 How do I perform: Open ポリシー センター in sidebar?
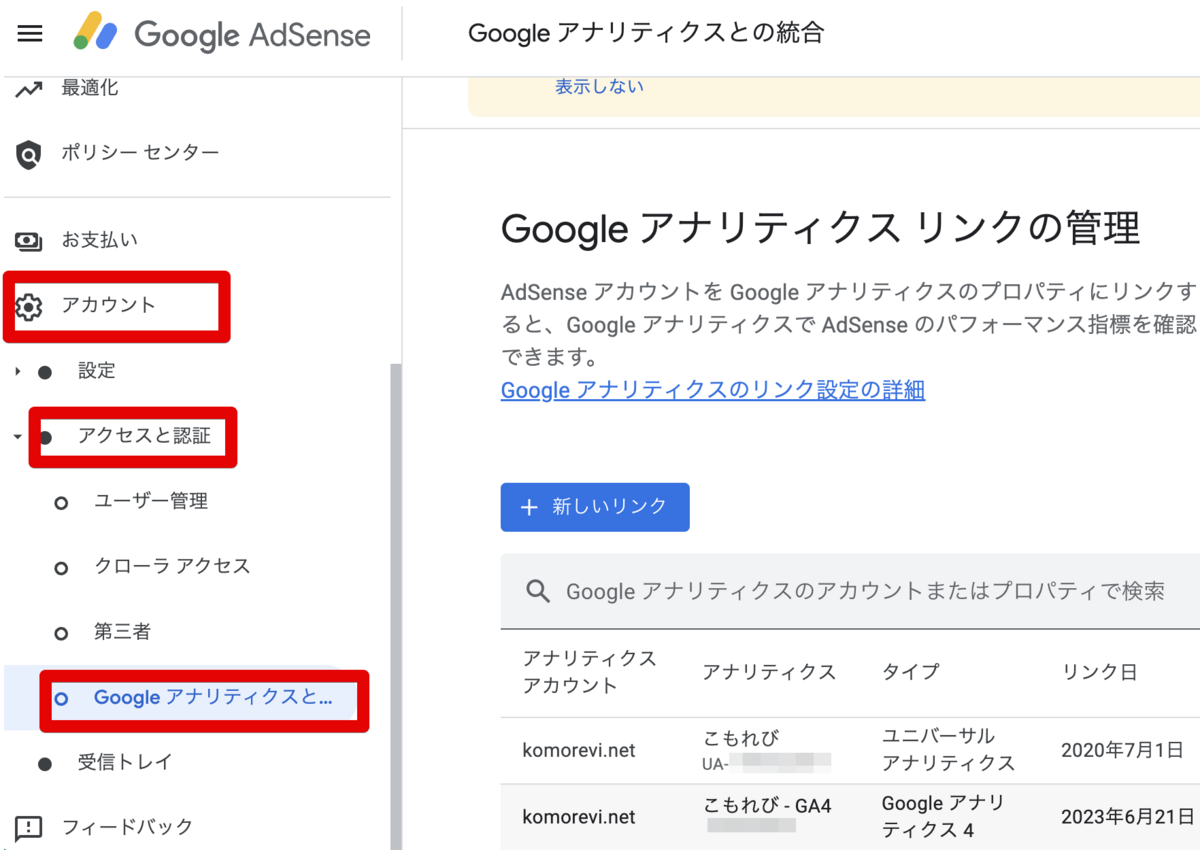[x=140, y=153]
